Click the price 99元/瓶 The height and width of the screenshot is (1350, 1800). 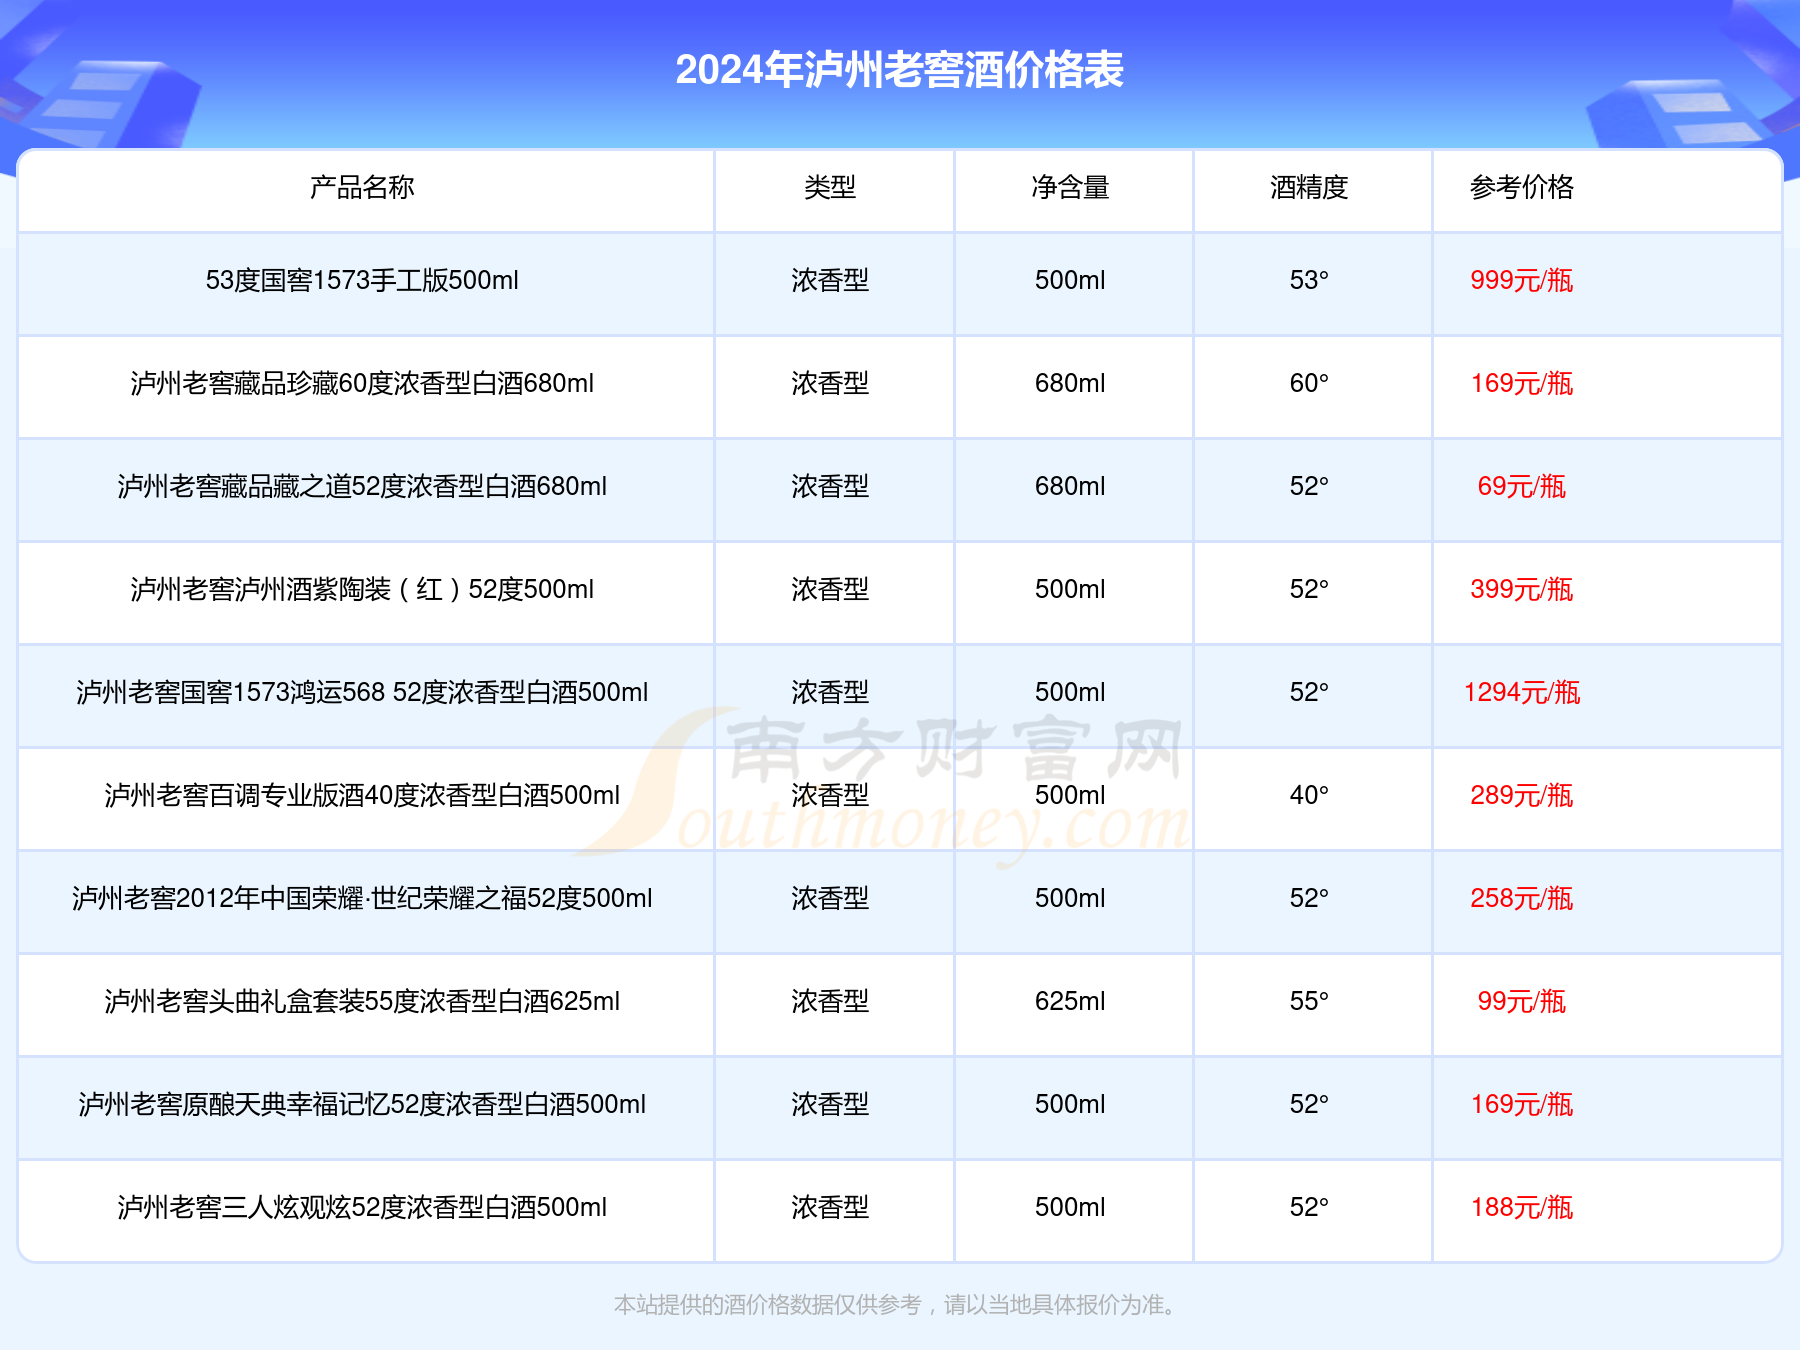1522,1001
